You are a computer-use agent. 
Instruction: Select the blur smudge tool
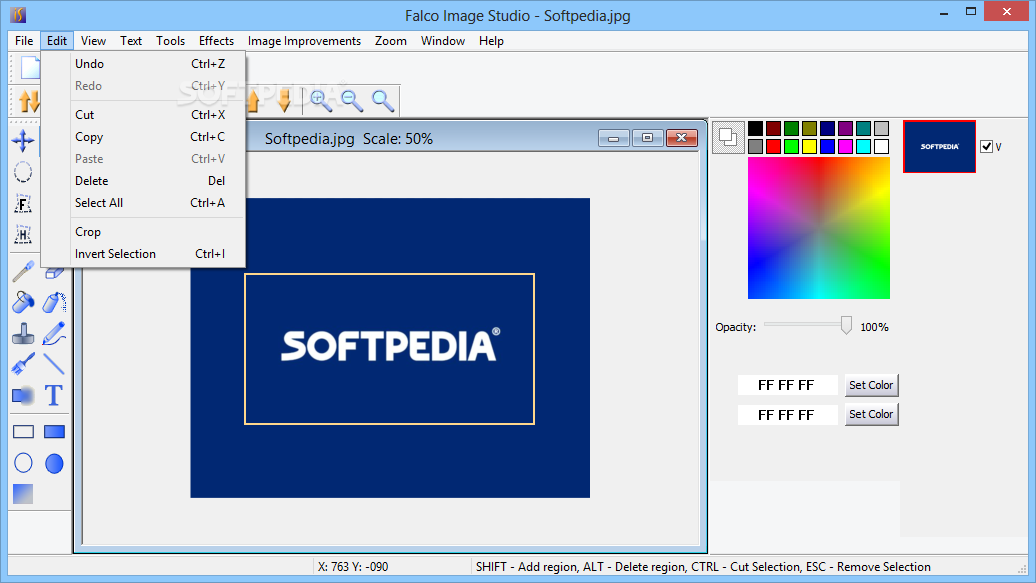coord(23,395)
